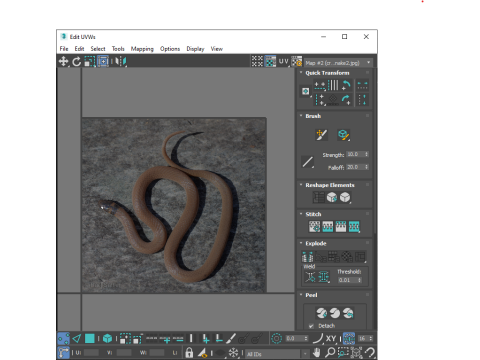Select the Move selected subobject tool
This screenshot has height=360, width=480.
click(63, 61)
